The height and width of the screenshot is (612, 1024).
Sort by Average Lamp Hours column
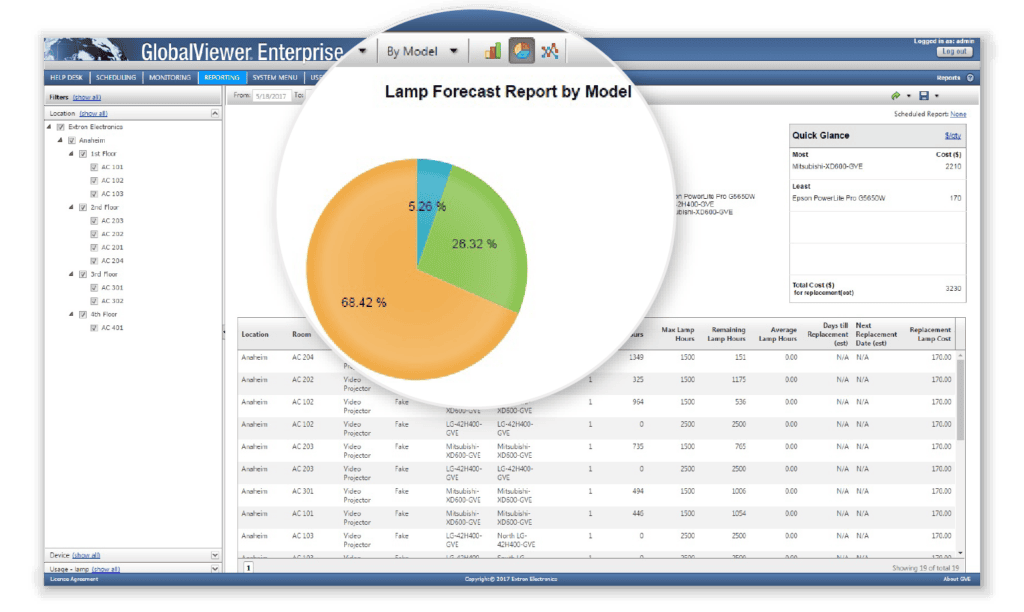click(x=778, y=334)
